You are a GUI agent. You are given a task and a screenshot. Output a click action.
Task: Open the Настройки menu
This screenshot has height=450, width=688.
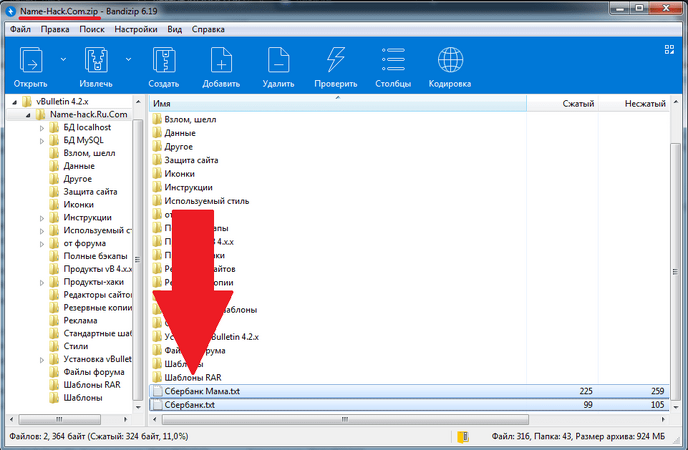[135, 30]
